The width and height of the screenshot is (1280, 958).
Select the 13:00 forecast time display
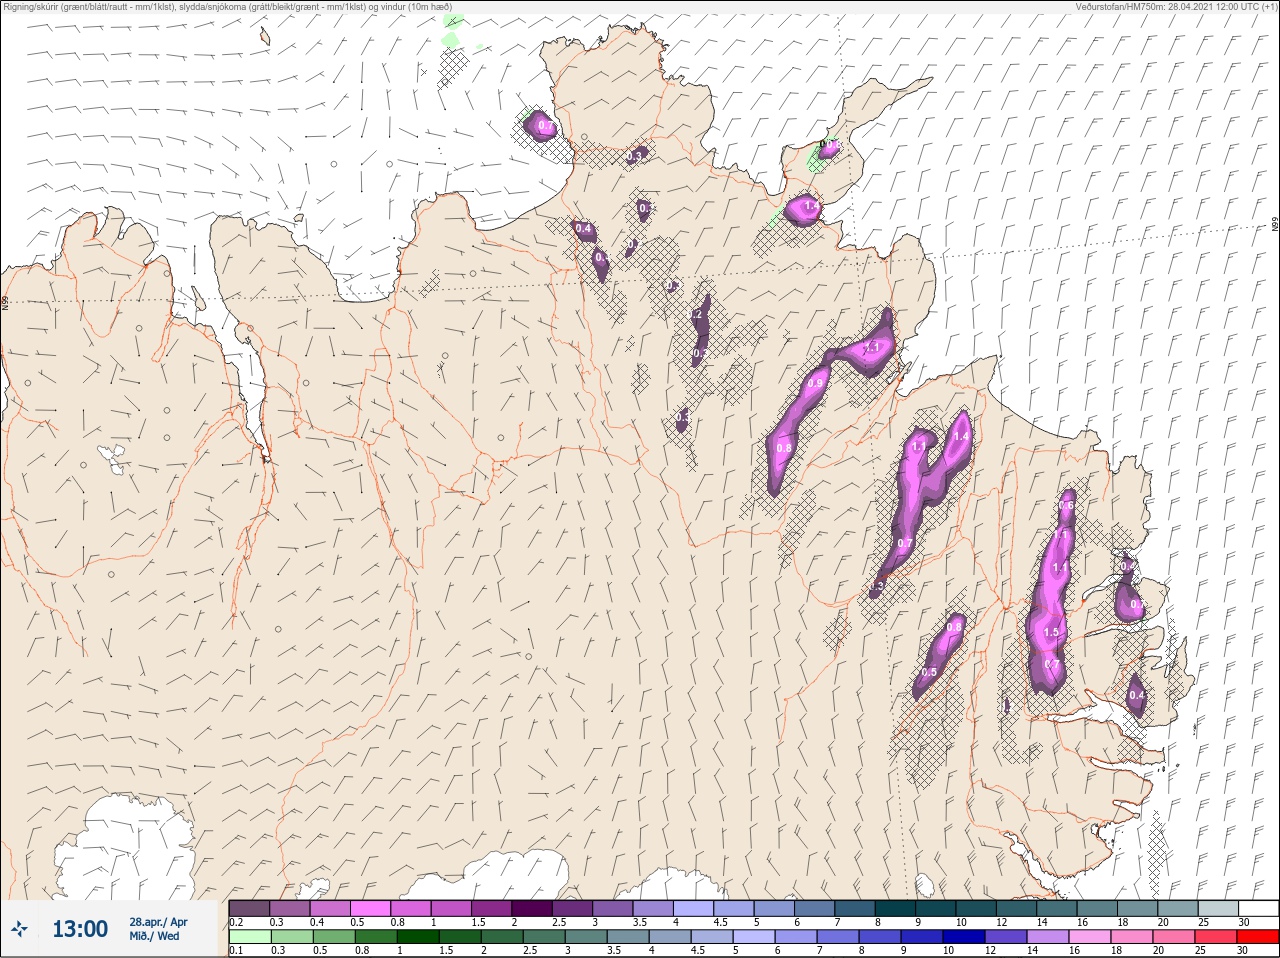point(80,929)
